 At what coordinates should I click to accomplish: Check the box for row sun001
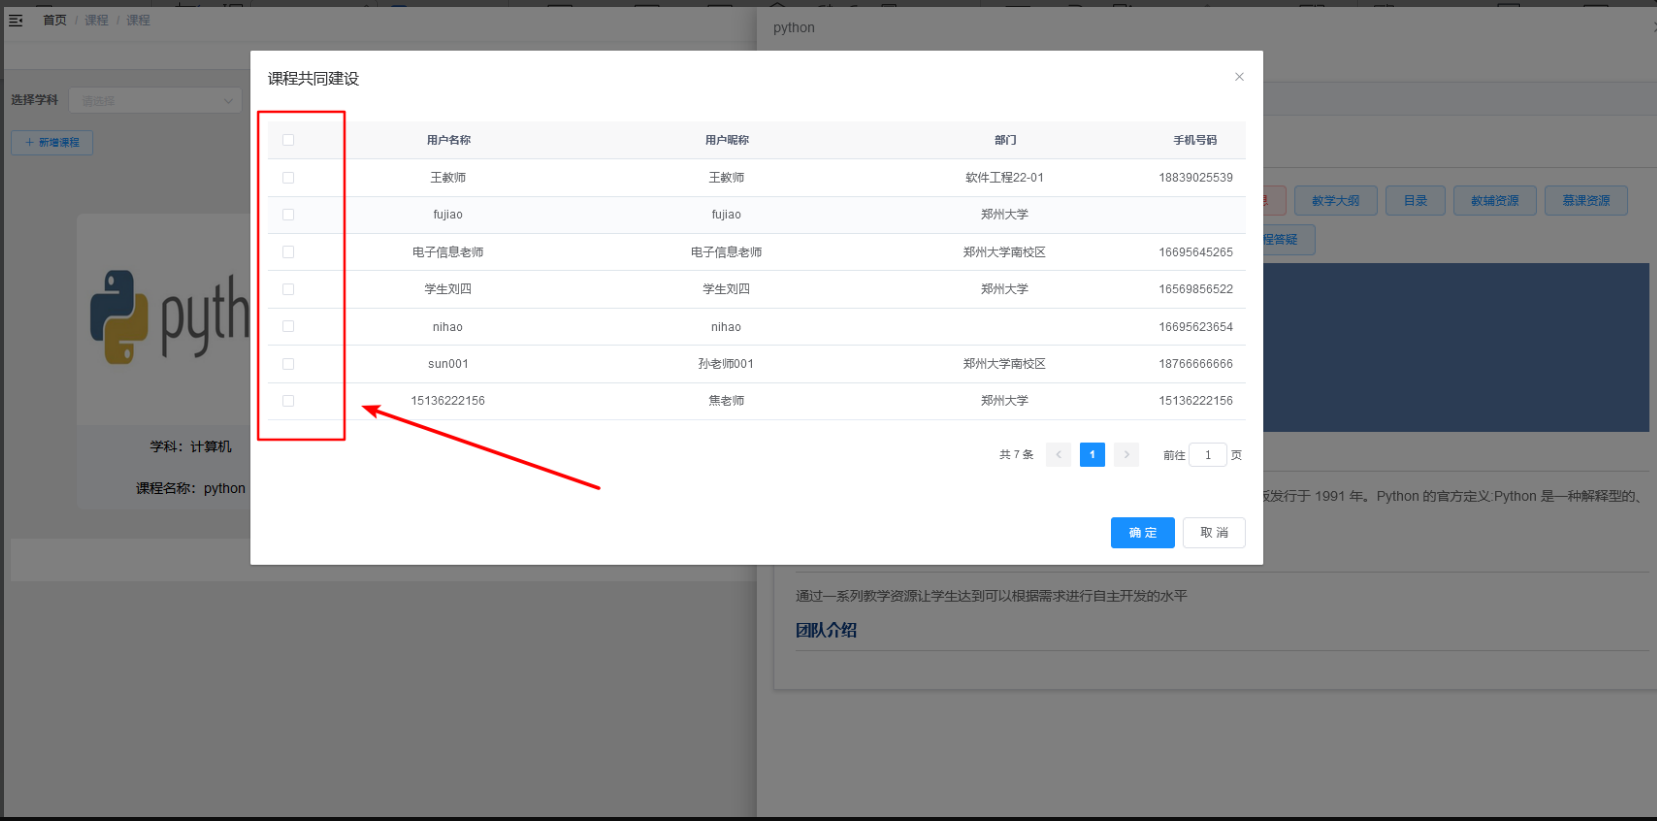(288, 364)
